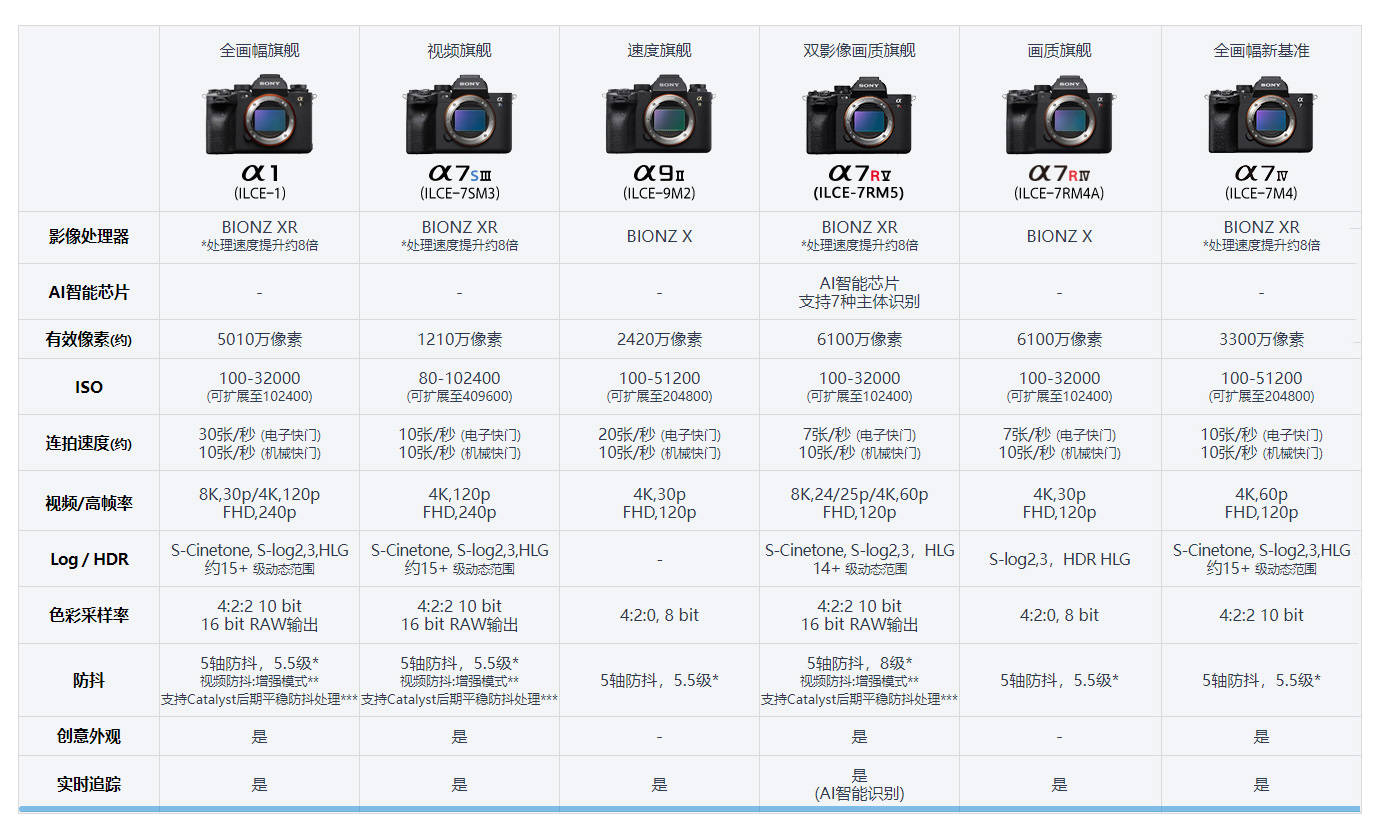Click the 实时追踪 row label
The height and width of the screenshot is (839, 1384).
point(89,784)
